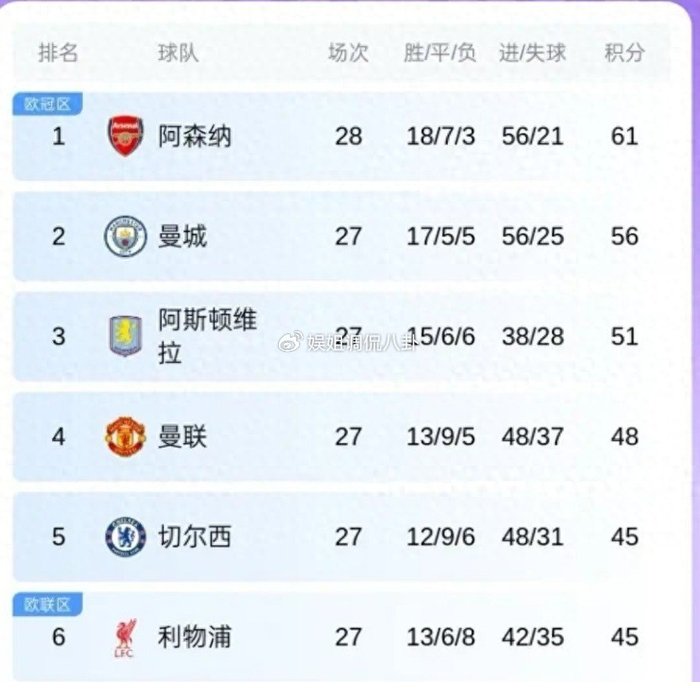Click the Manchester City club crest
This screenshot has height=682, width=700.
126,236
